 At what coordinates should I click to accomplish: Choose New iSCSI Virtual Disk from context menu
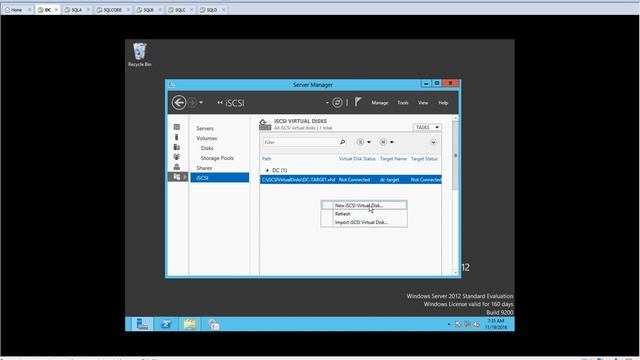[x=364, y=205]
